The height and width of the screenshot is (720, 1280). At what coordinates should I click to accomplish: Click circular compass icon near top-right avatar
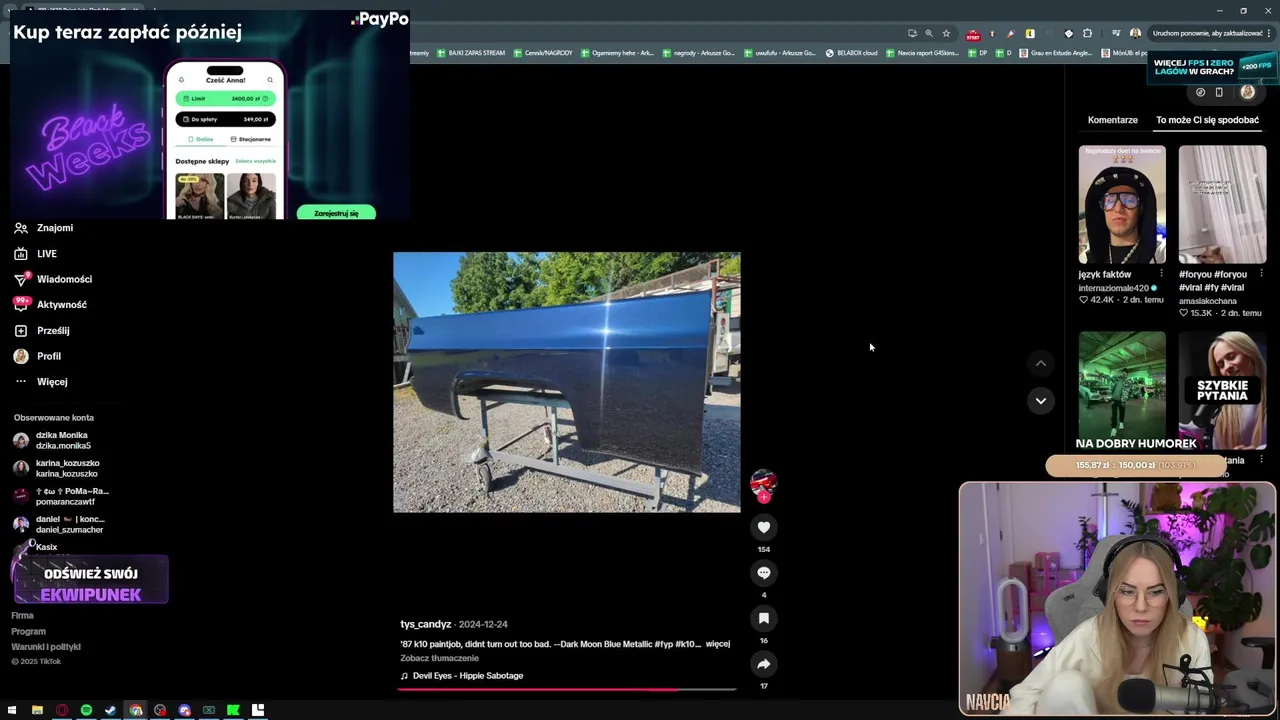point(1200,92)
